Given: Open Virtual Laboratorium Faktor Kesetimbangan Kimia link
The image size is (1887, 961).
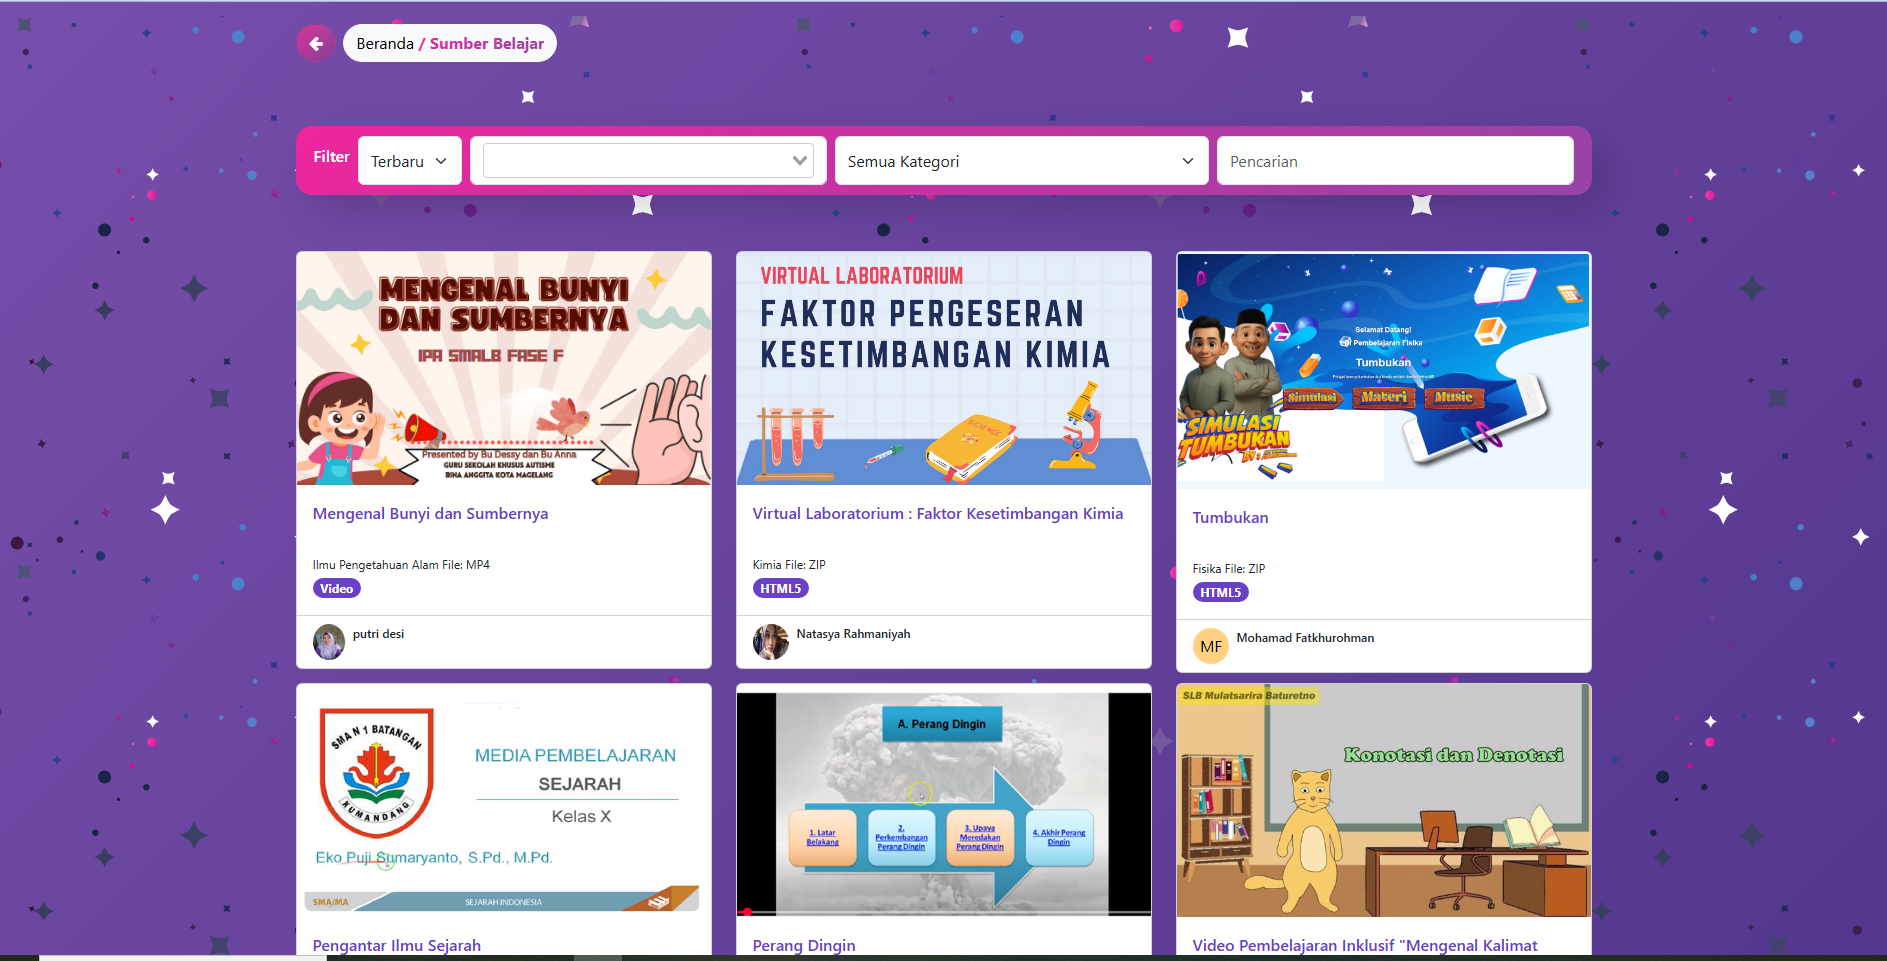Looking at the screenshot, I should pos(938,514).
